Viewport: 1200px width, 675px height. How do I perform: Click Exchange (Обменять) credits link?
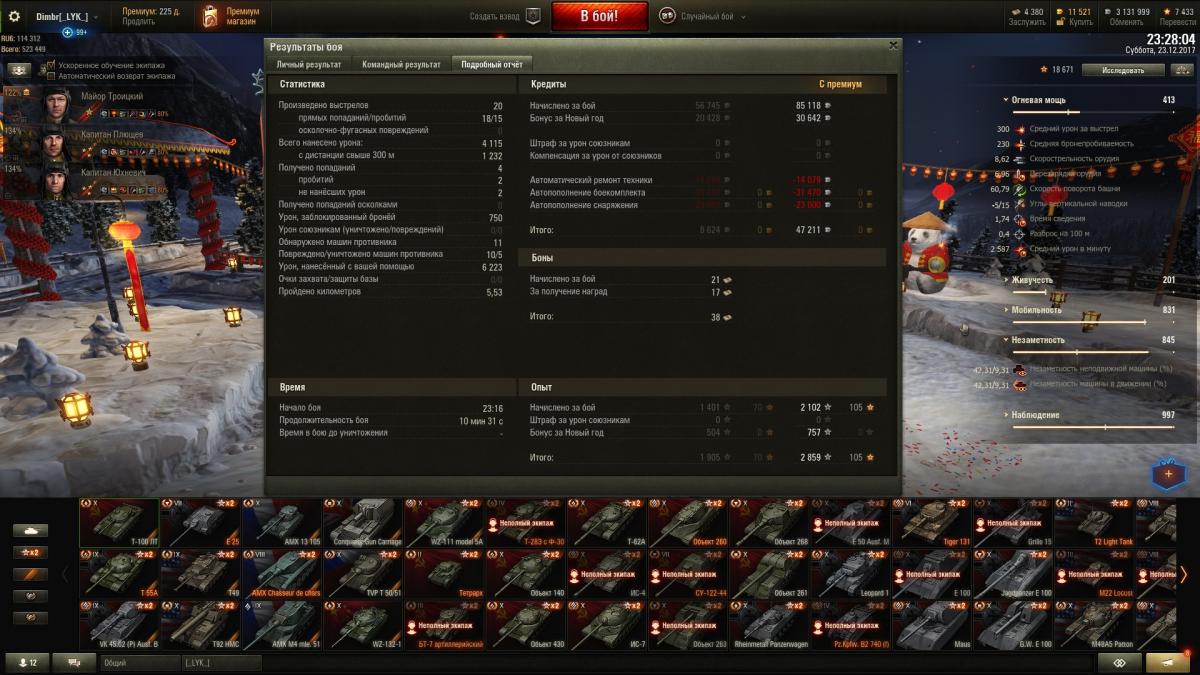(1128, 22)
